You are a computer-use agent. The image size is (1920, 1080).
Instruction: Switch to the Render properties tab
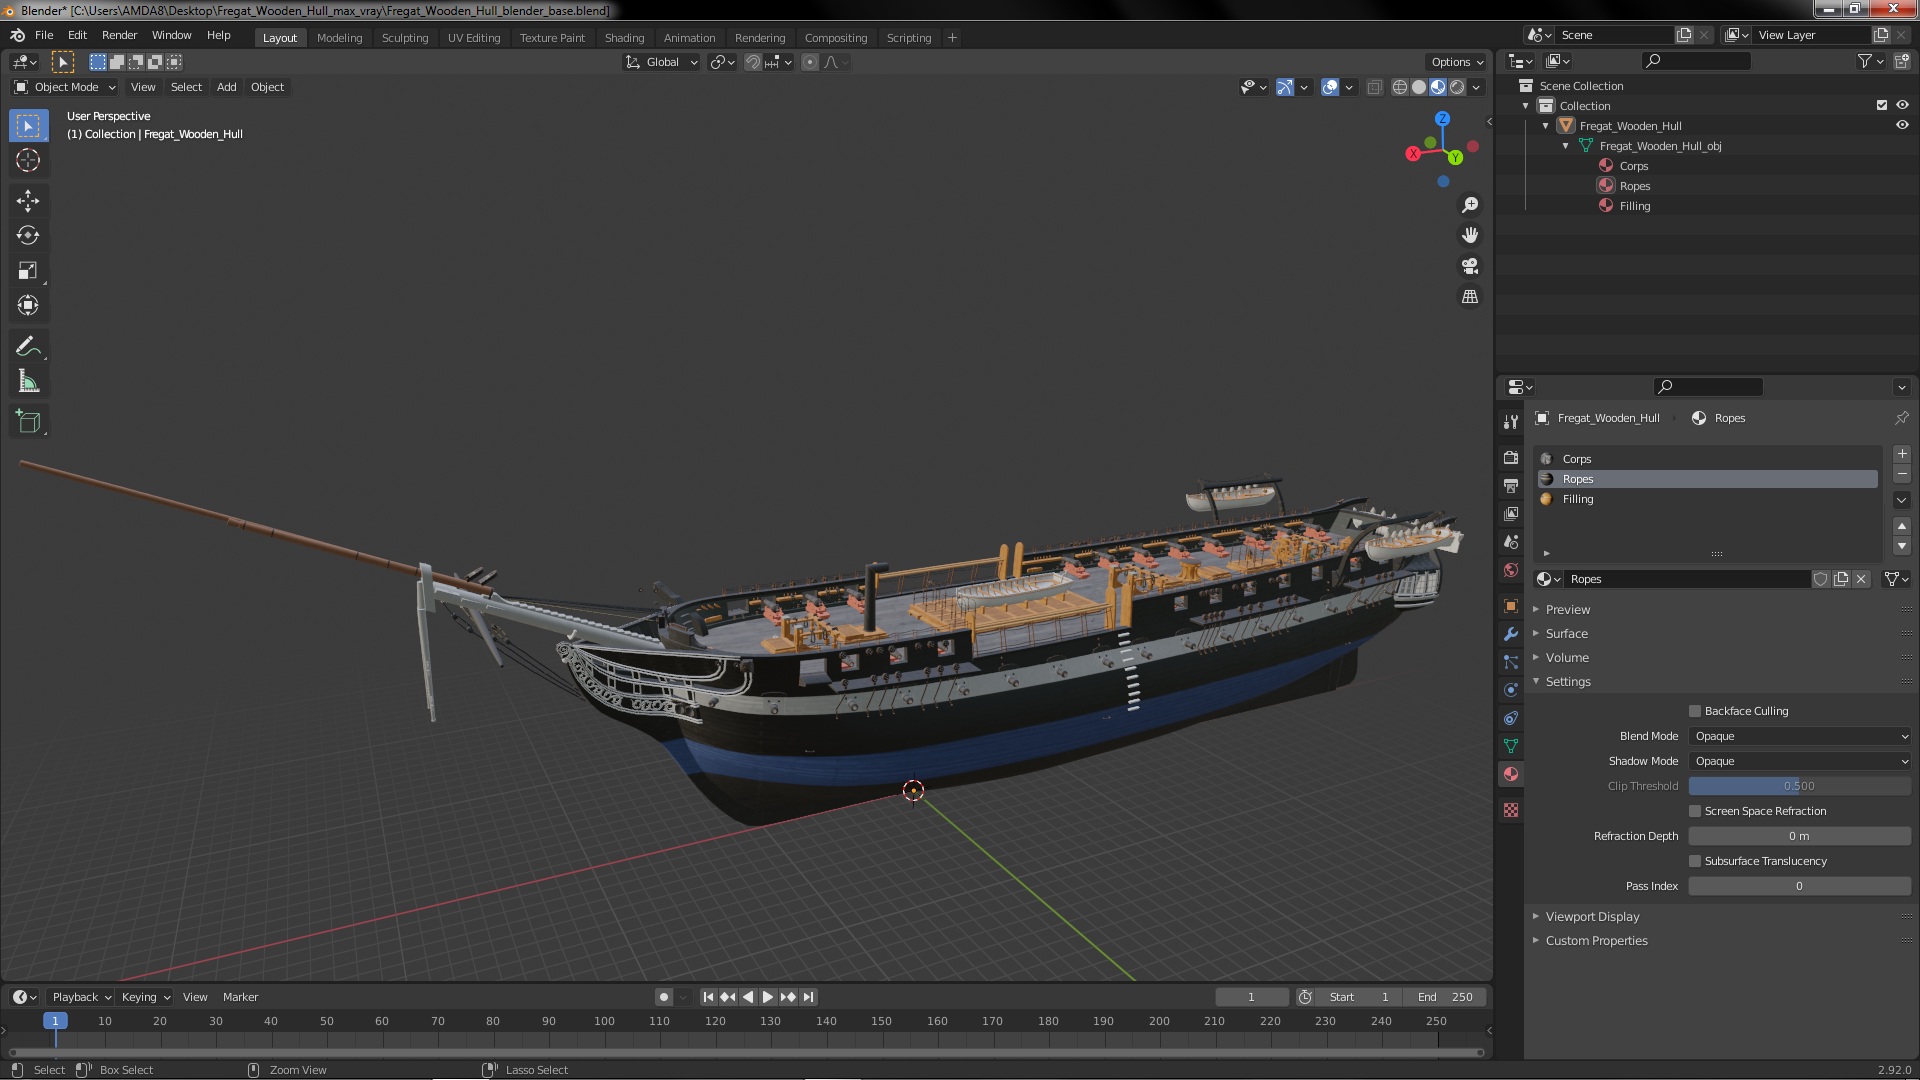click(x=1511, y=457)
